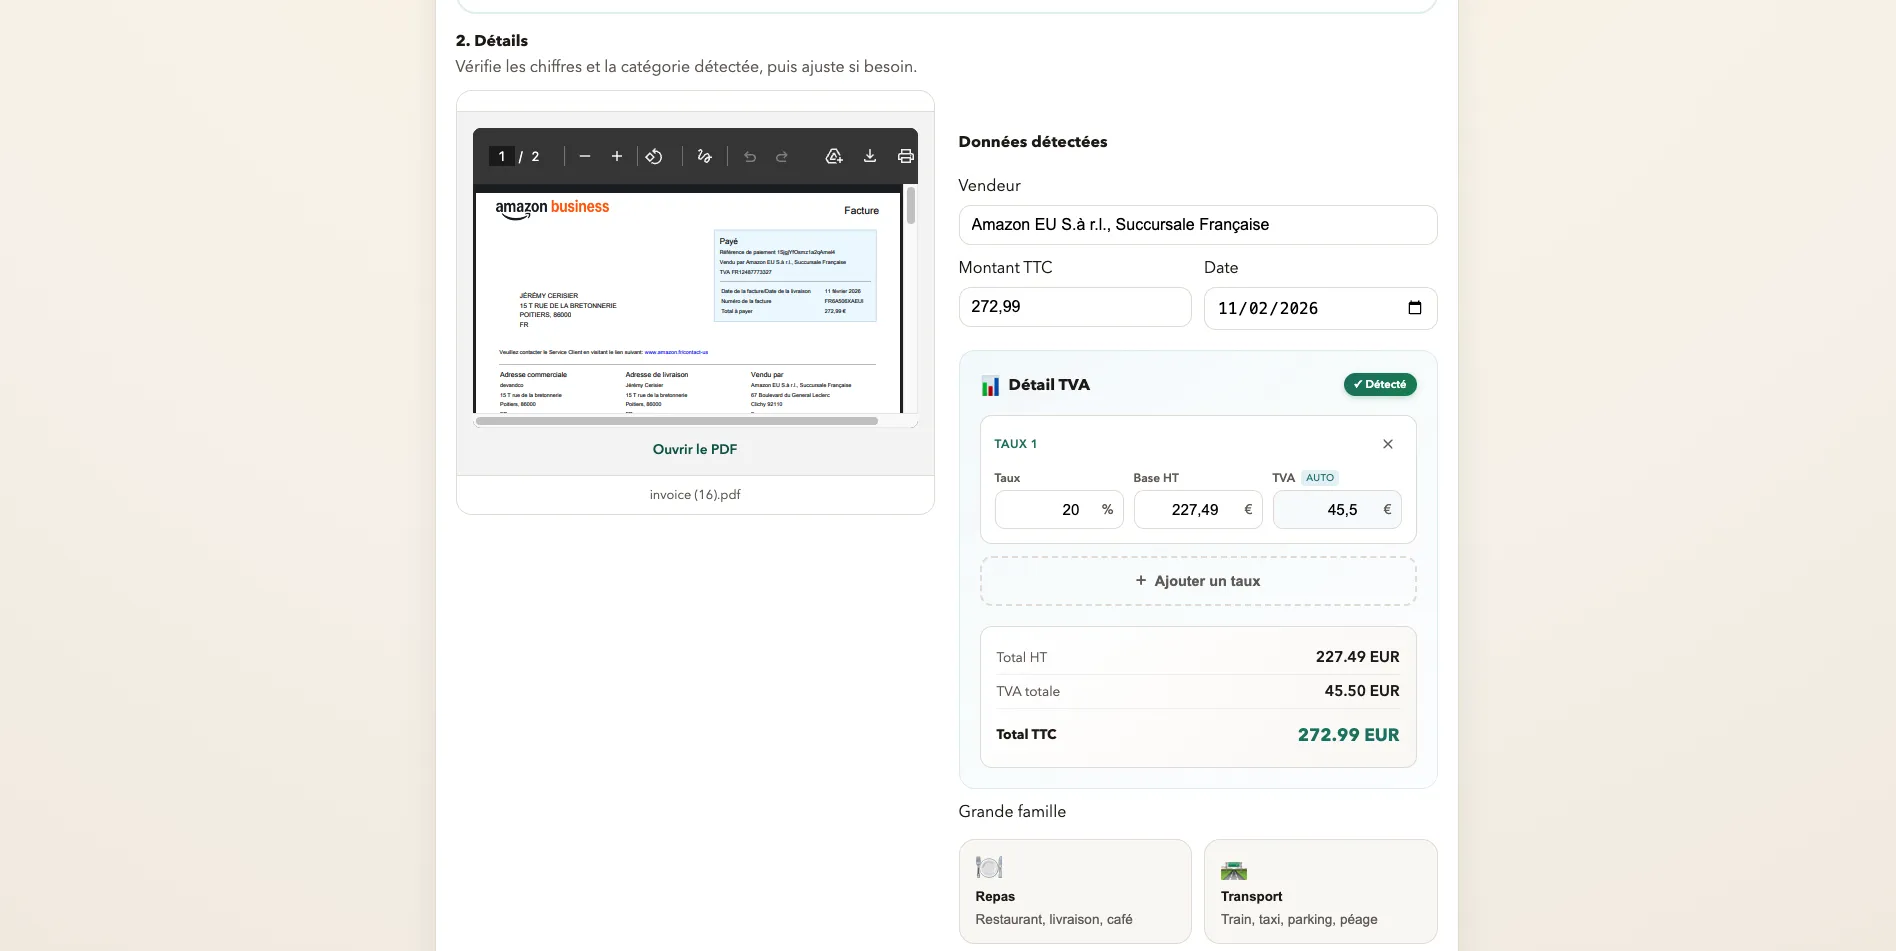Screen dimensions: 1896x951
Task: Save the PDF to Google Drive
Action: coord(834,156)
